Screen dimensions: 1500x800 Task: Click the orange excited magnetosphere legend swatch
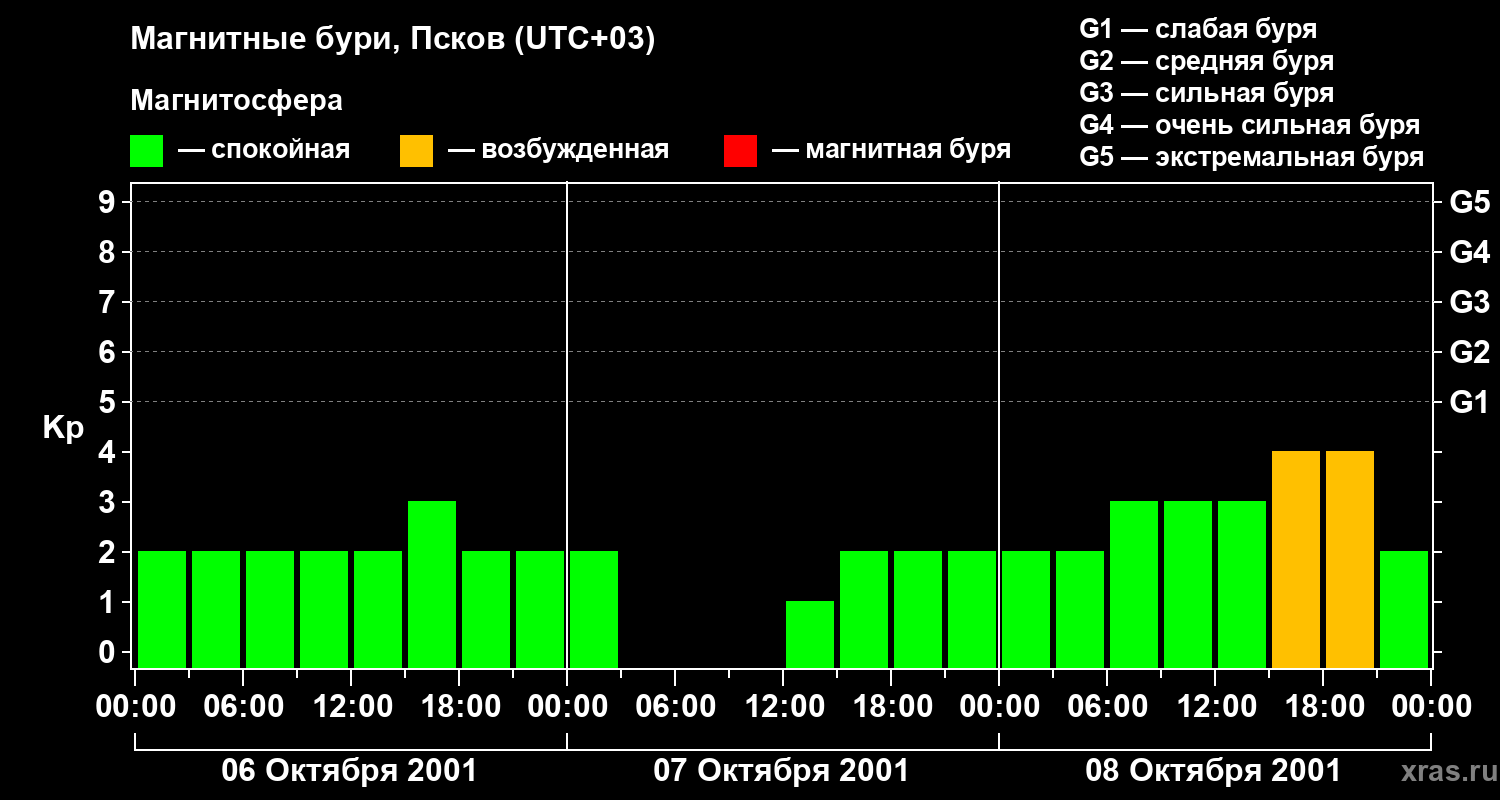point(416,151)
